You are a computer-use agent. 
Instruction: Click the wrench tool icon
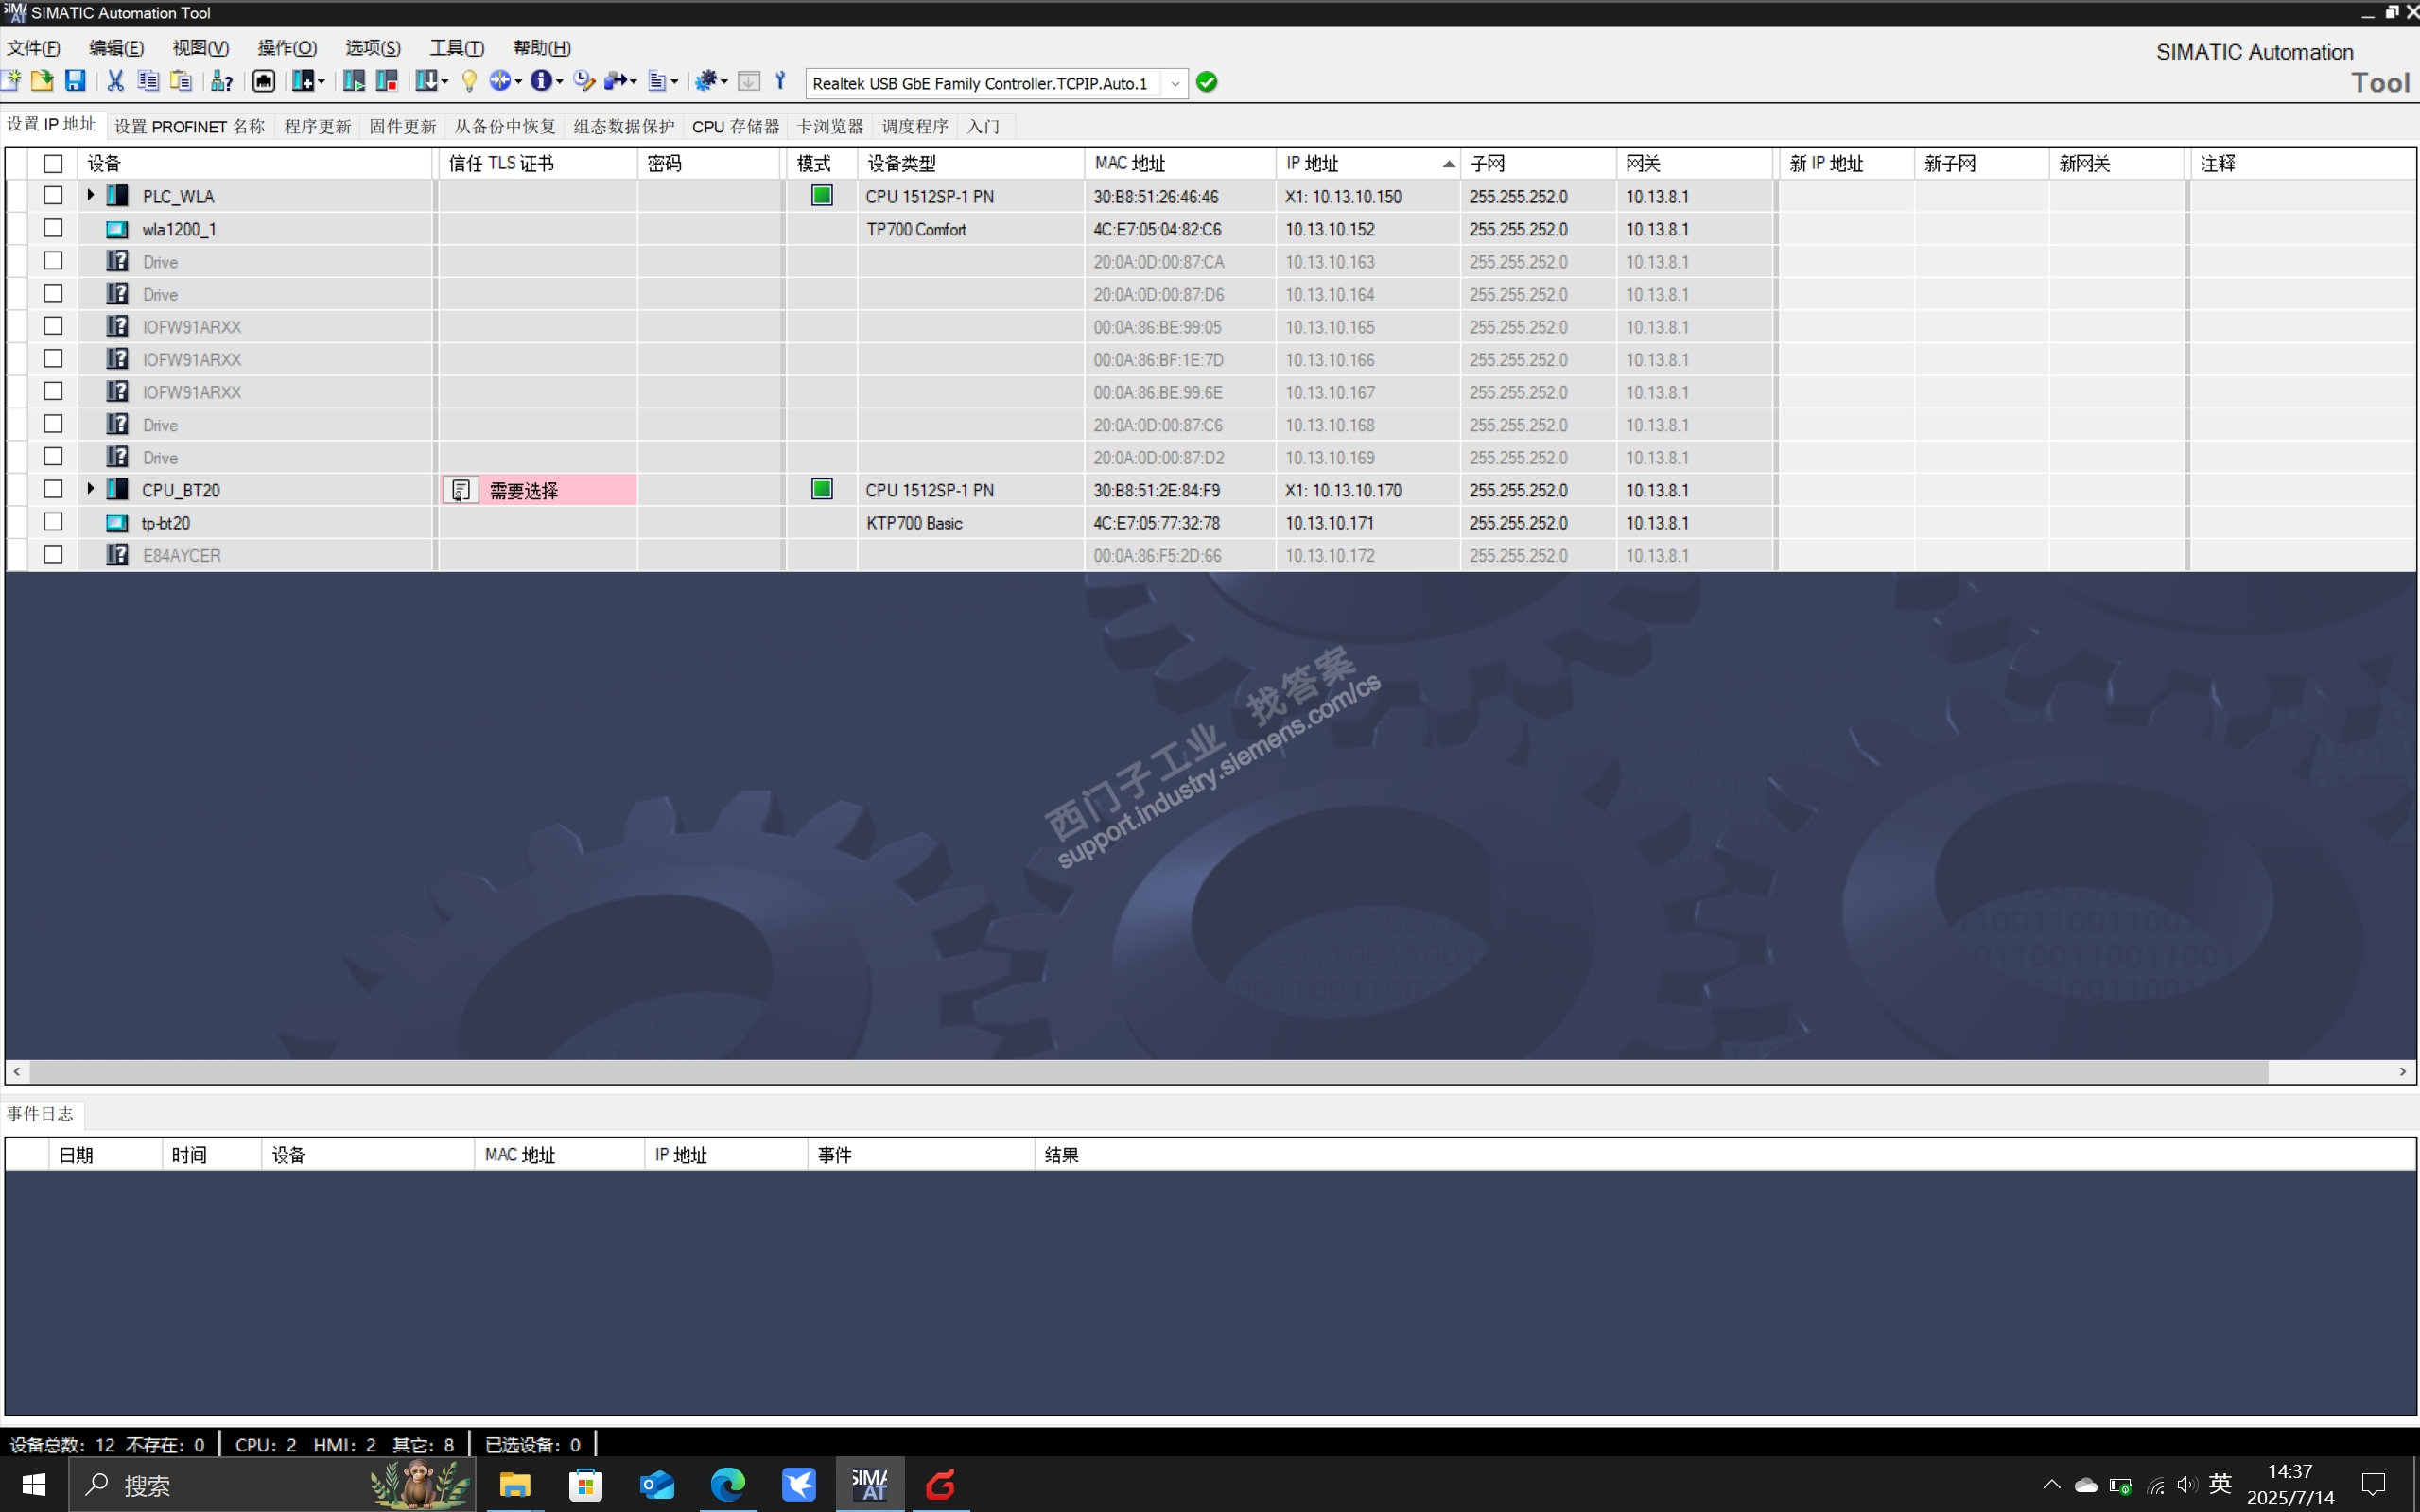click(781, 81)
